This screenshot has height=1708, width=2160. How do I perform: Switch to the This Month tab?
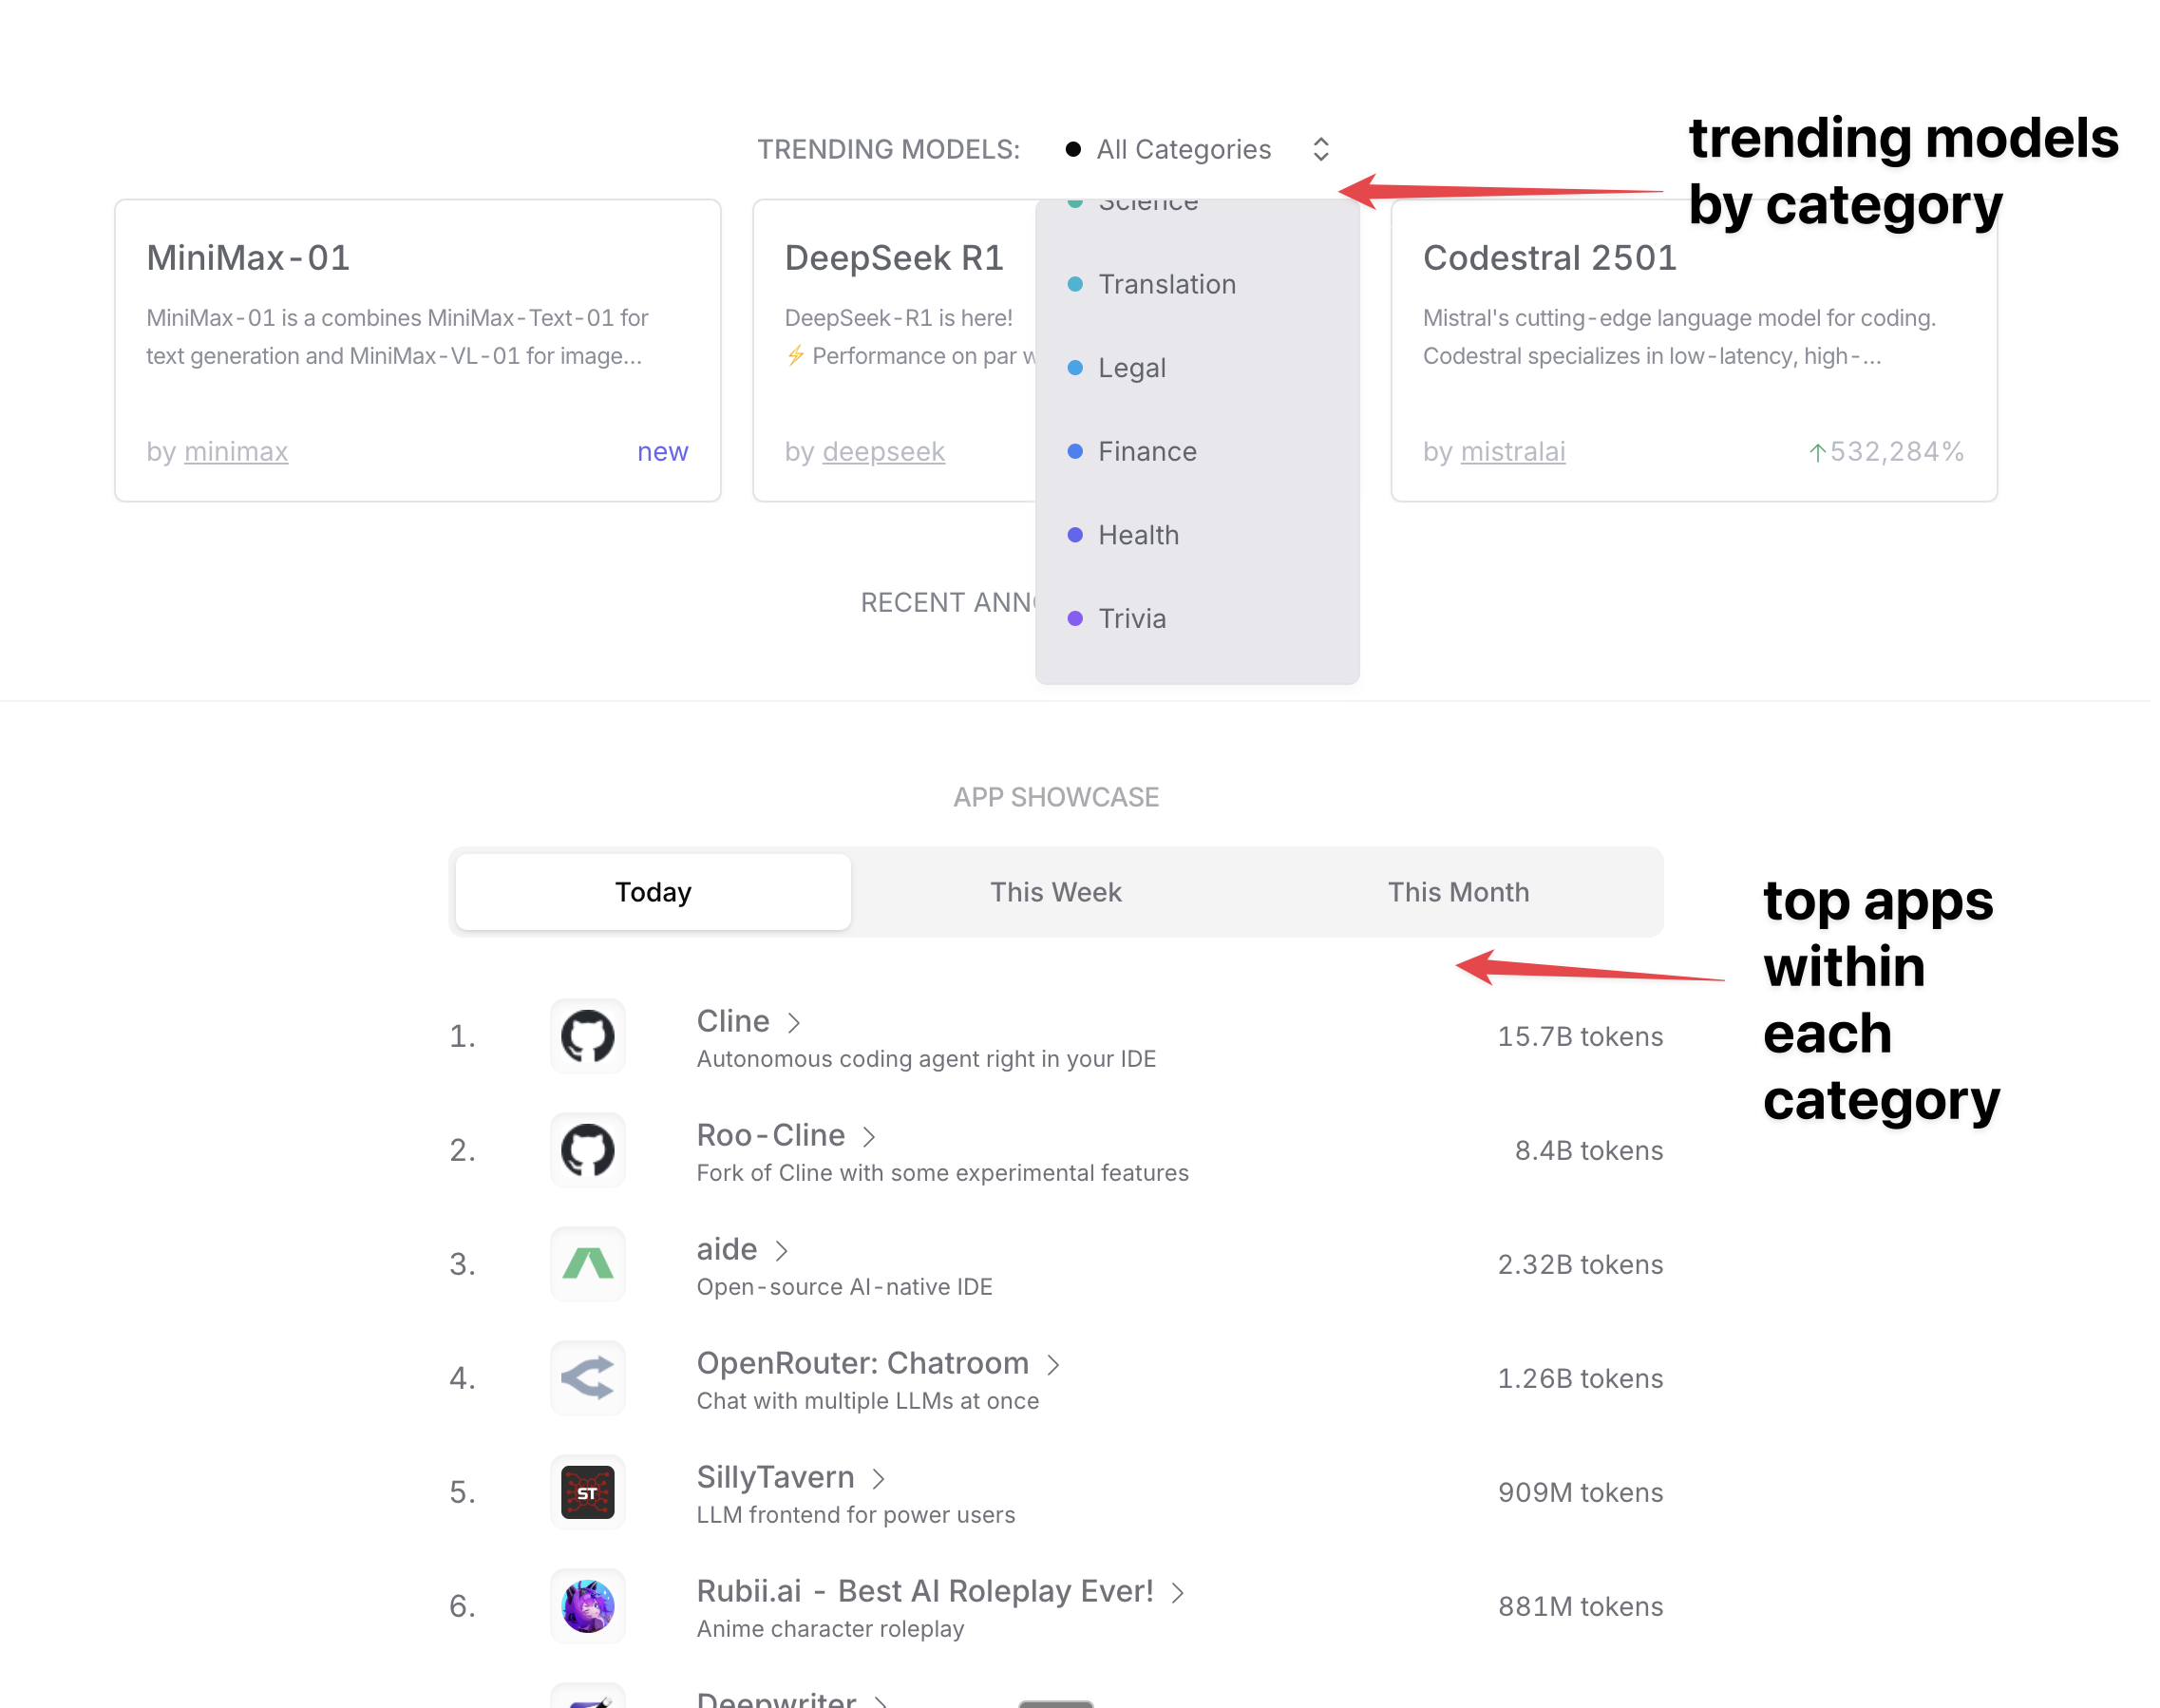(1457, 892)
